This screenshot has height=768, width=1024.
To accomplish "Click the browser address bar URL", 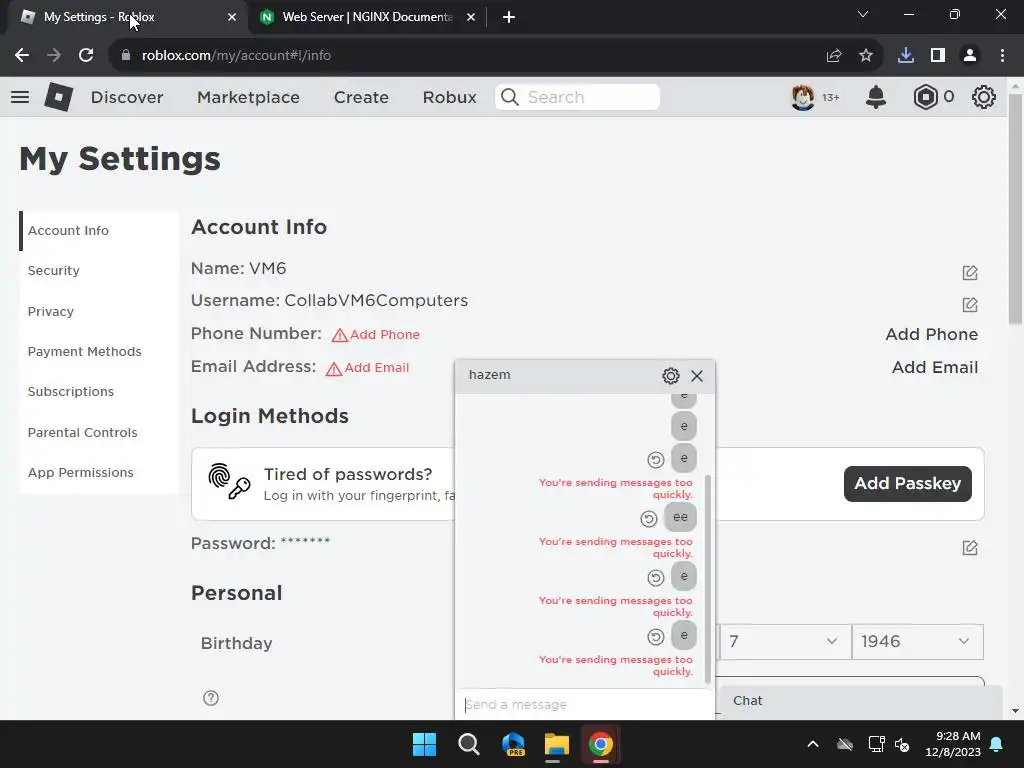I will tap(236, 56).
